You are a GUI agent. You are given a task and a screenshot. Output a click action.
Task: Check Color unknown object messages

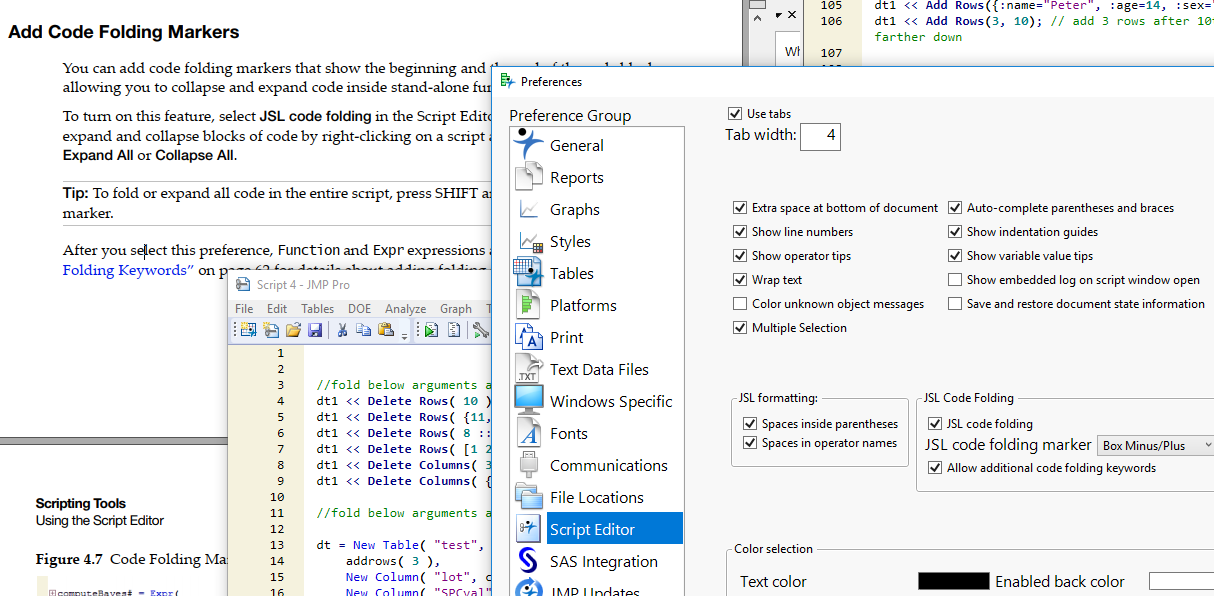click(741, 303)
